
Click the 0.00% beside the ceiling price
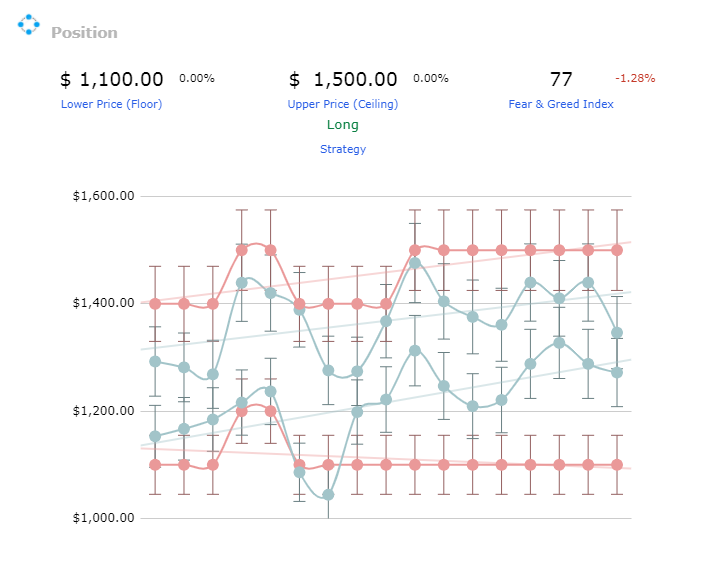tap(431, 78)
